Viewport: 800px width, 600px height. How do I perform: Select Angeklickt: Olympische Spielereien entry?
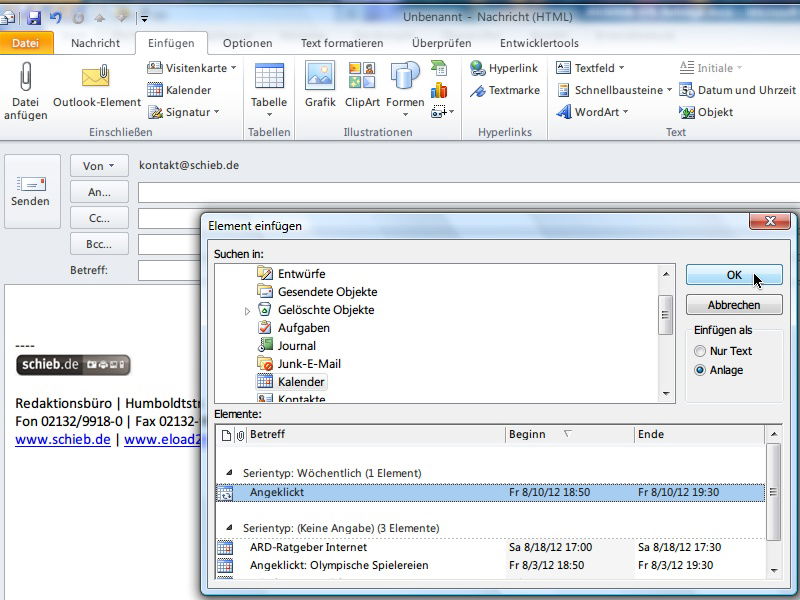coord(490,565)
